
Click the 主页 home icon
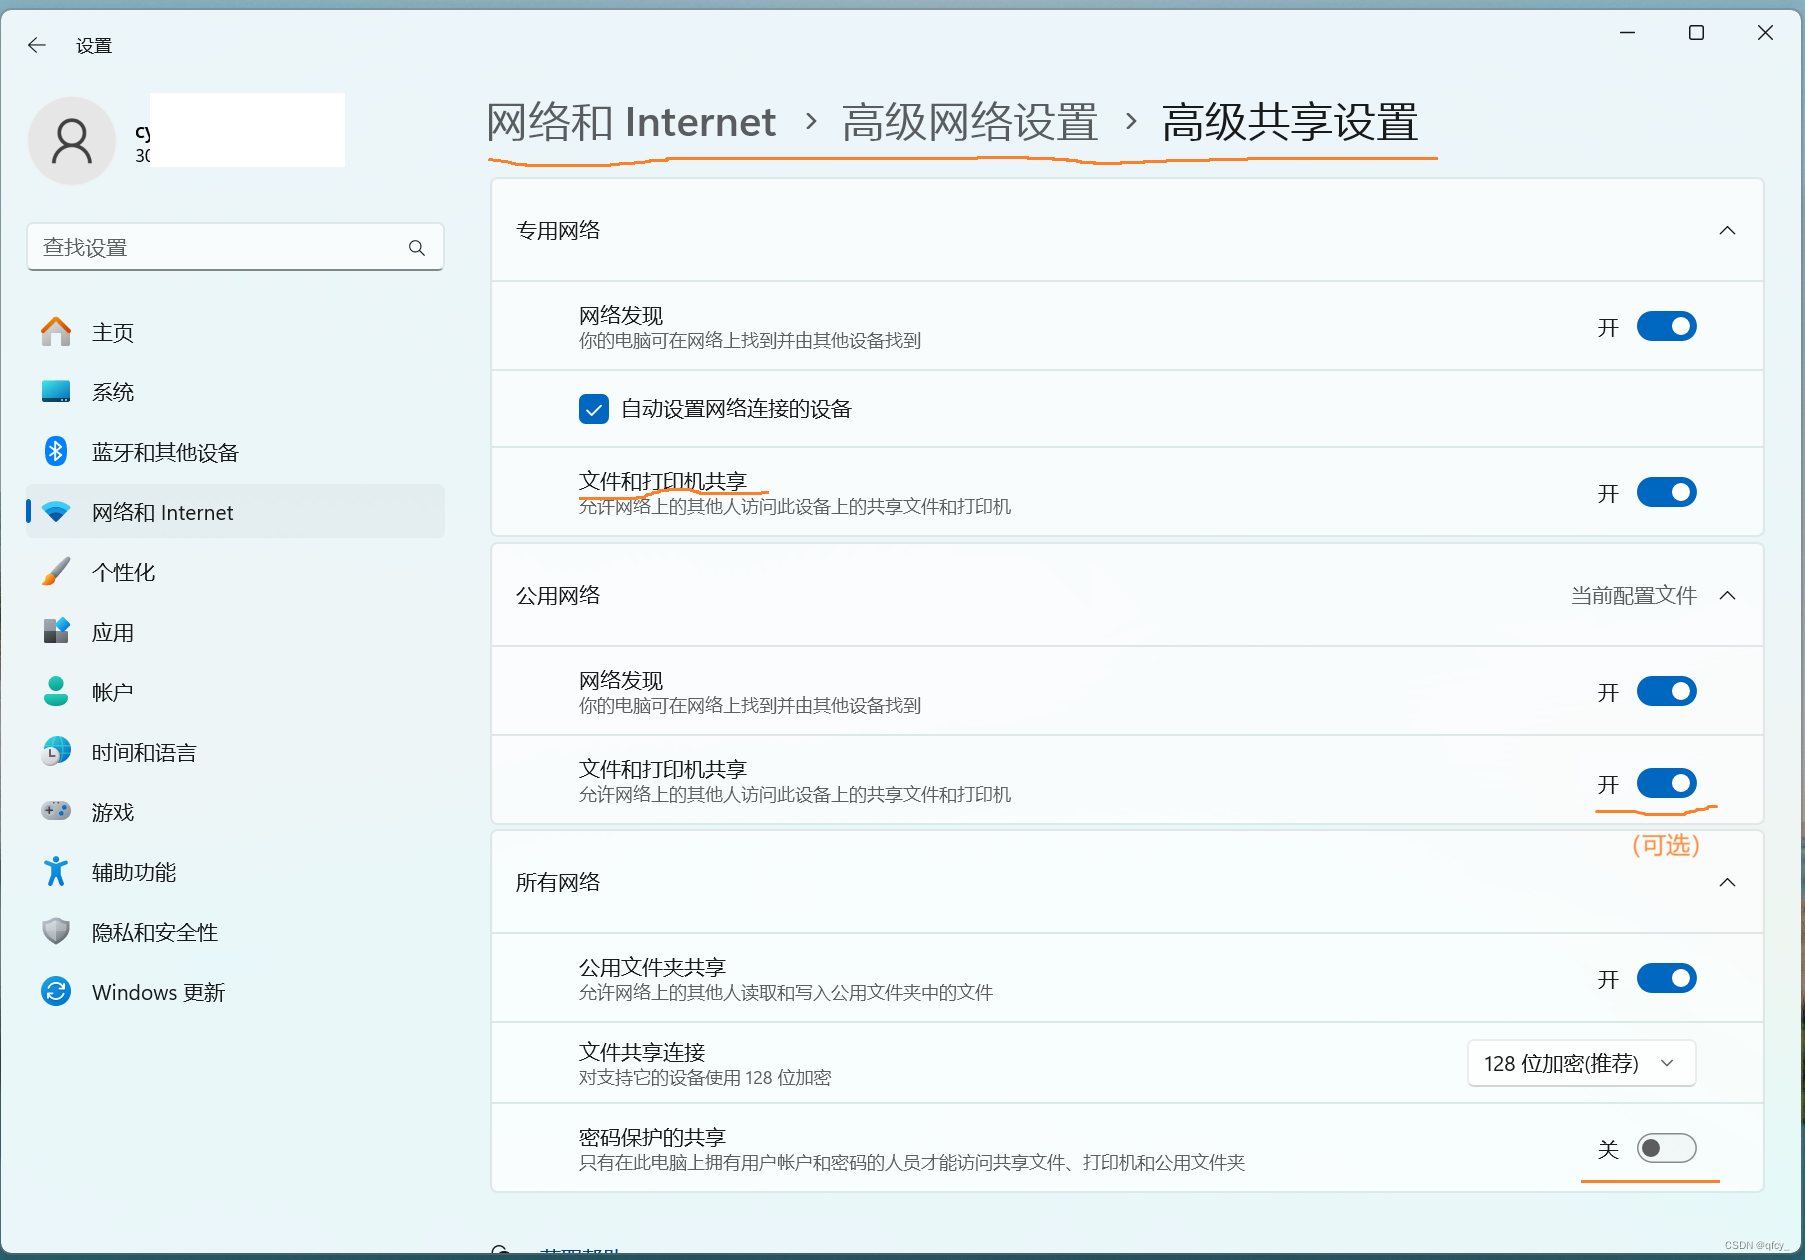pos(56,332)
